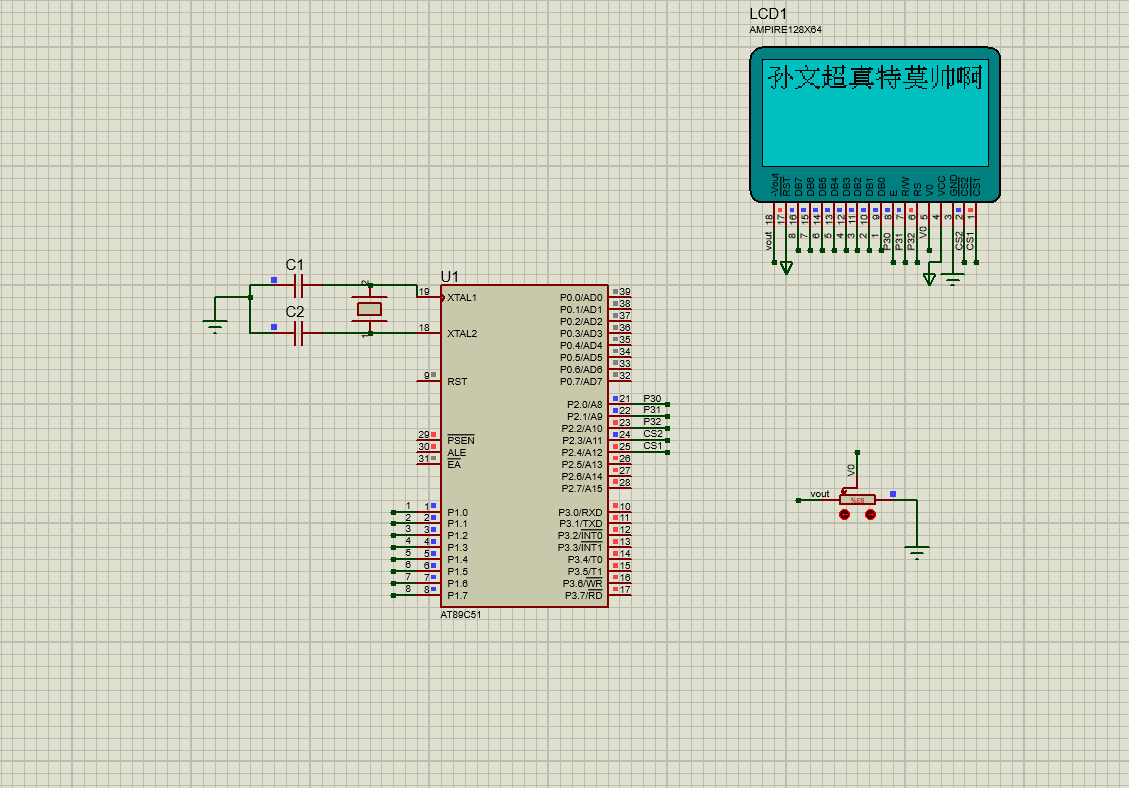Screen dimensions: 1129x788
Task: Click the C1 reference label
Action: (x=294, y=264)
